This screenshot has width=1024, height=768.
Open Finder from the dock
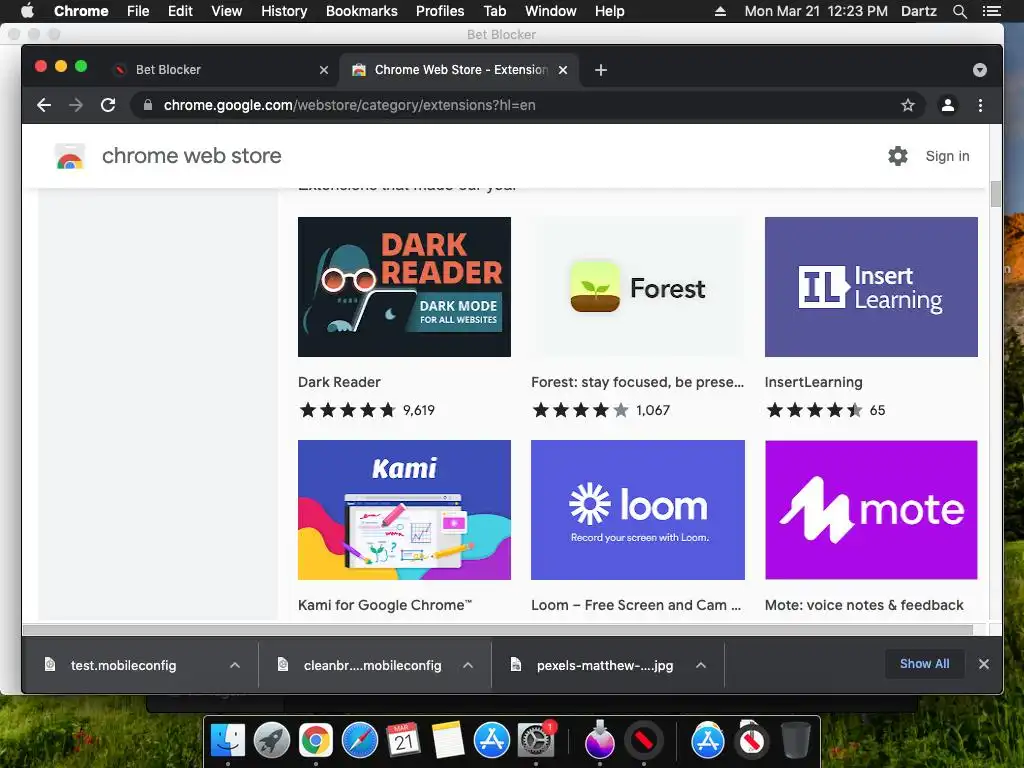tap(228, 740)
